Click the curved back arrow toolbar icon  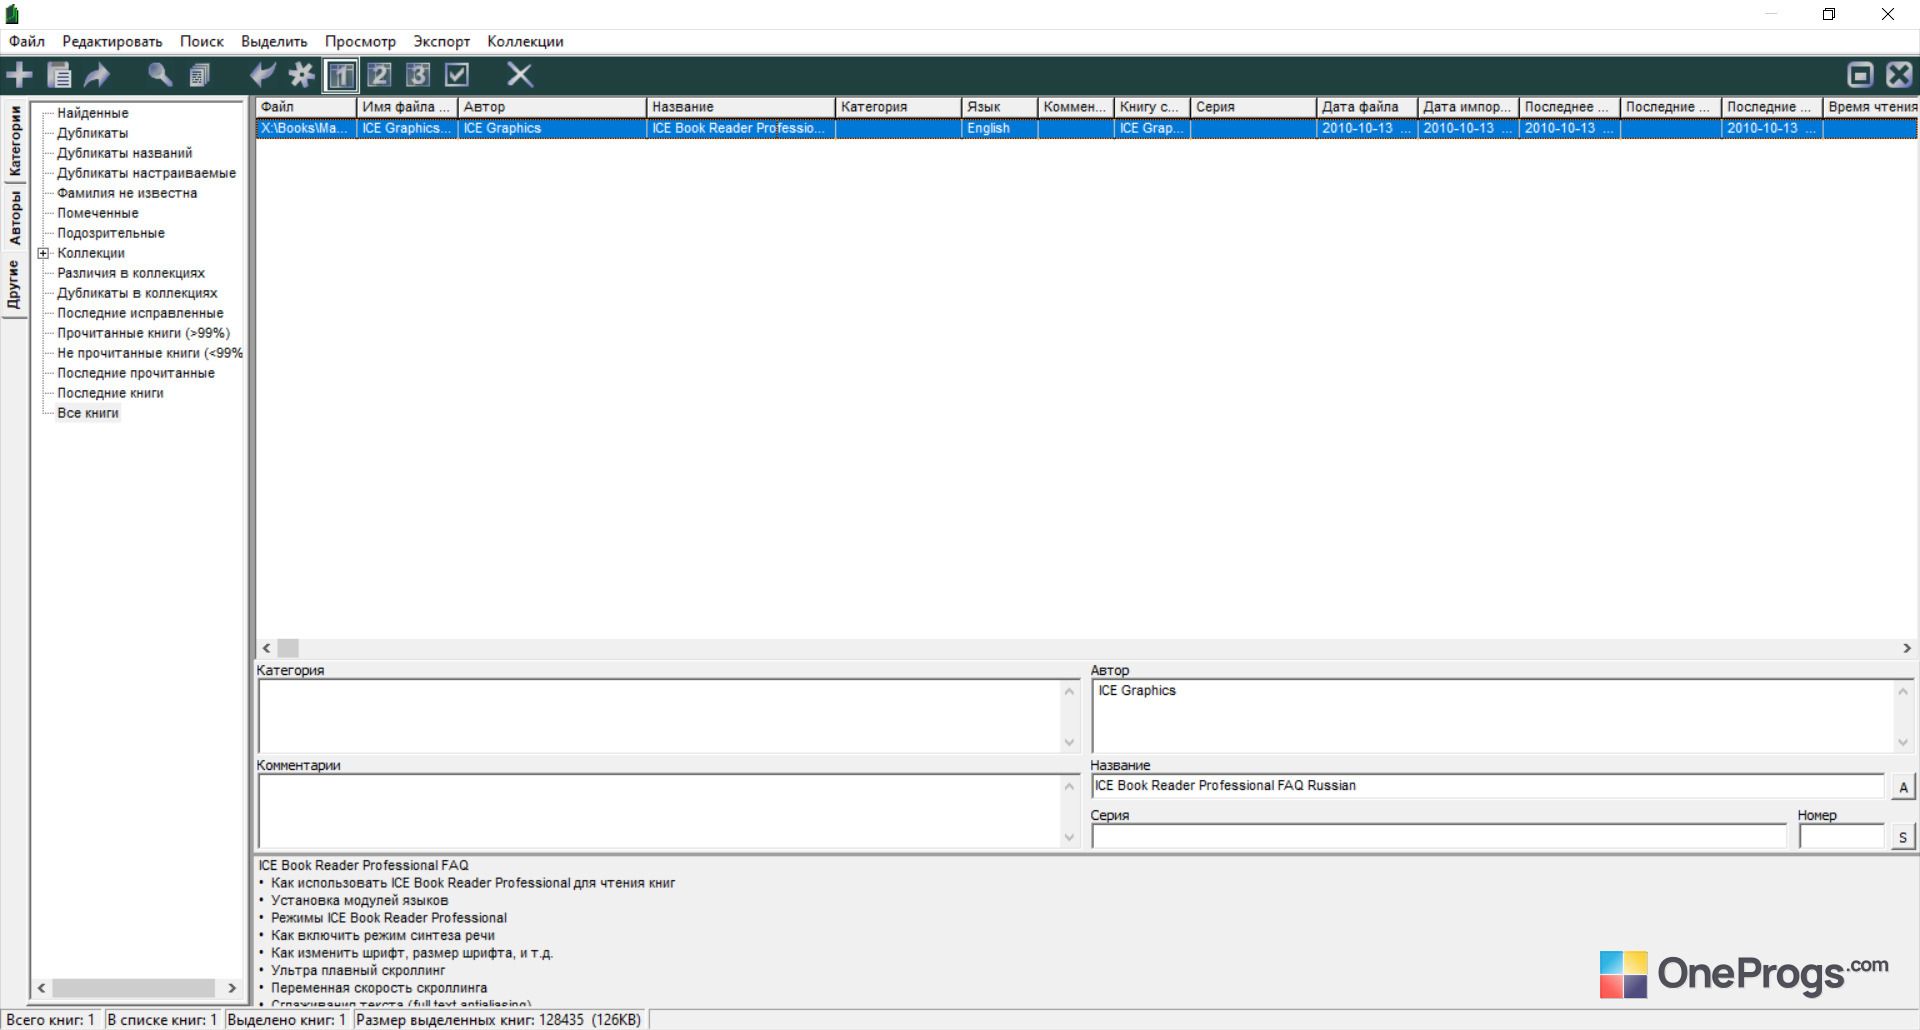click(x=262, y=75)
